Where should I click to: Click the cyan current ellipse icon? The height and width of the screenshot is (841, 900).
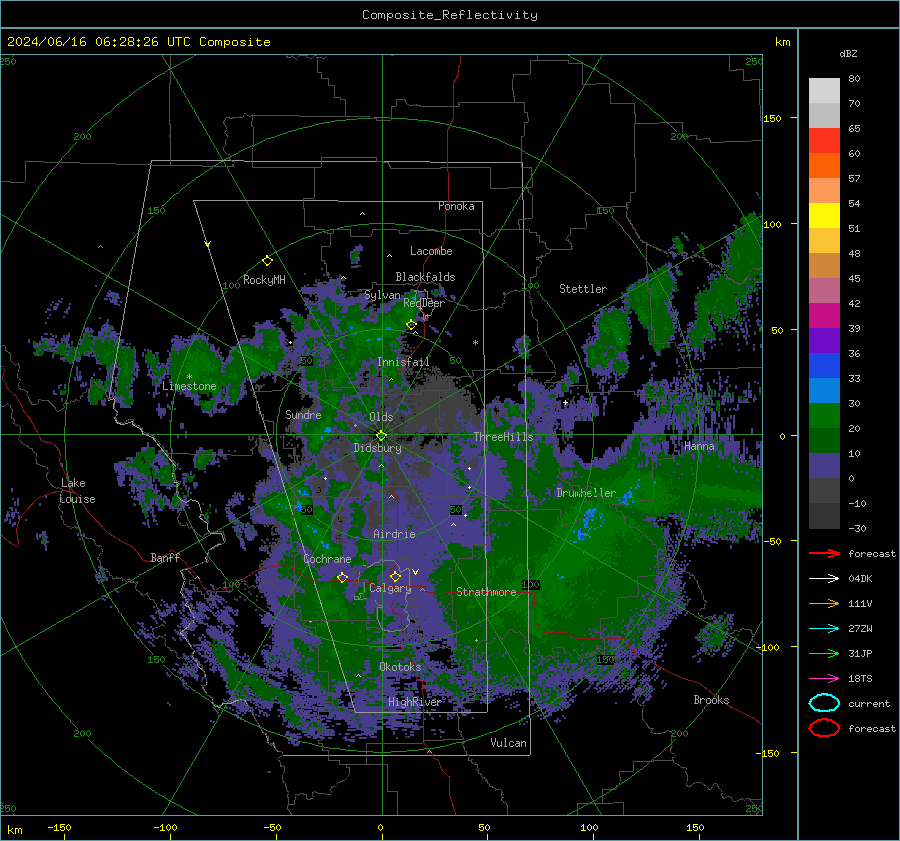click(824, 703)
